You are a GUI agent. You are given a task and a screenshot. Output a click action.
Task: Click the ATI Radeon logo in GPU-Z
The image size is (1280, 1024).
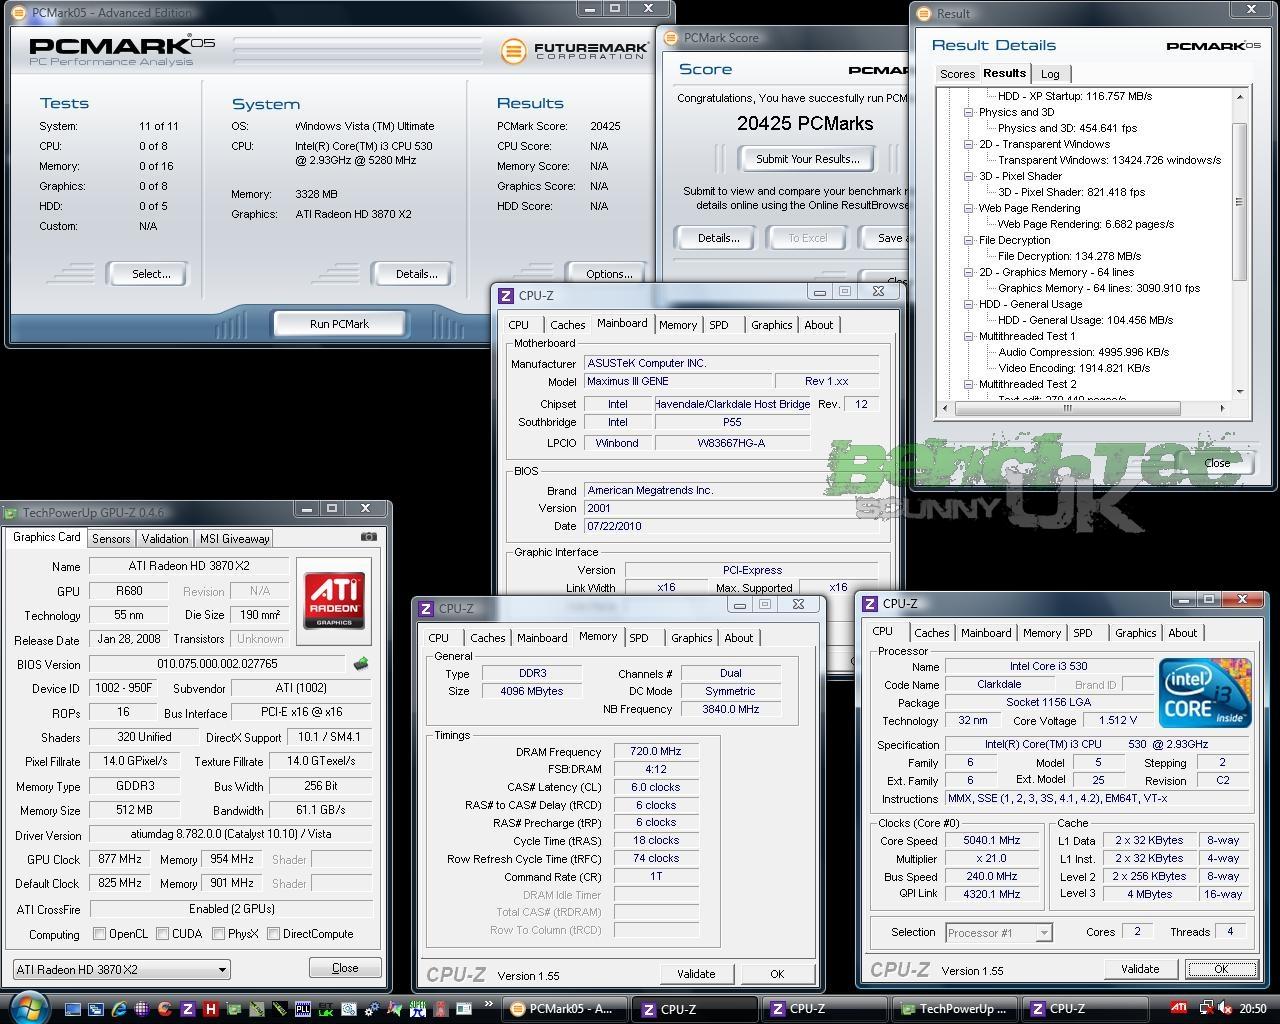(x=334, y=600)
